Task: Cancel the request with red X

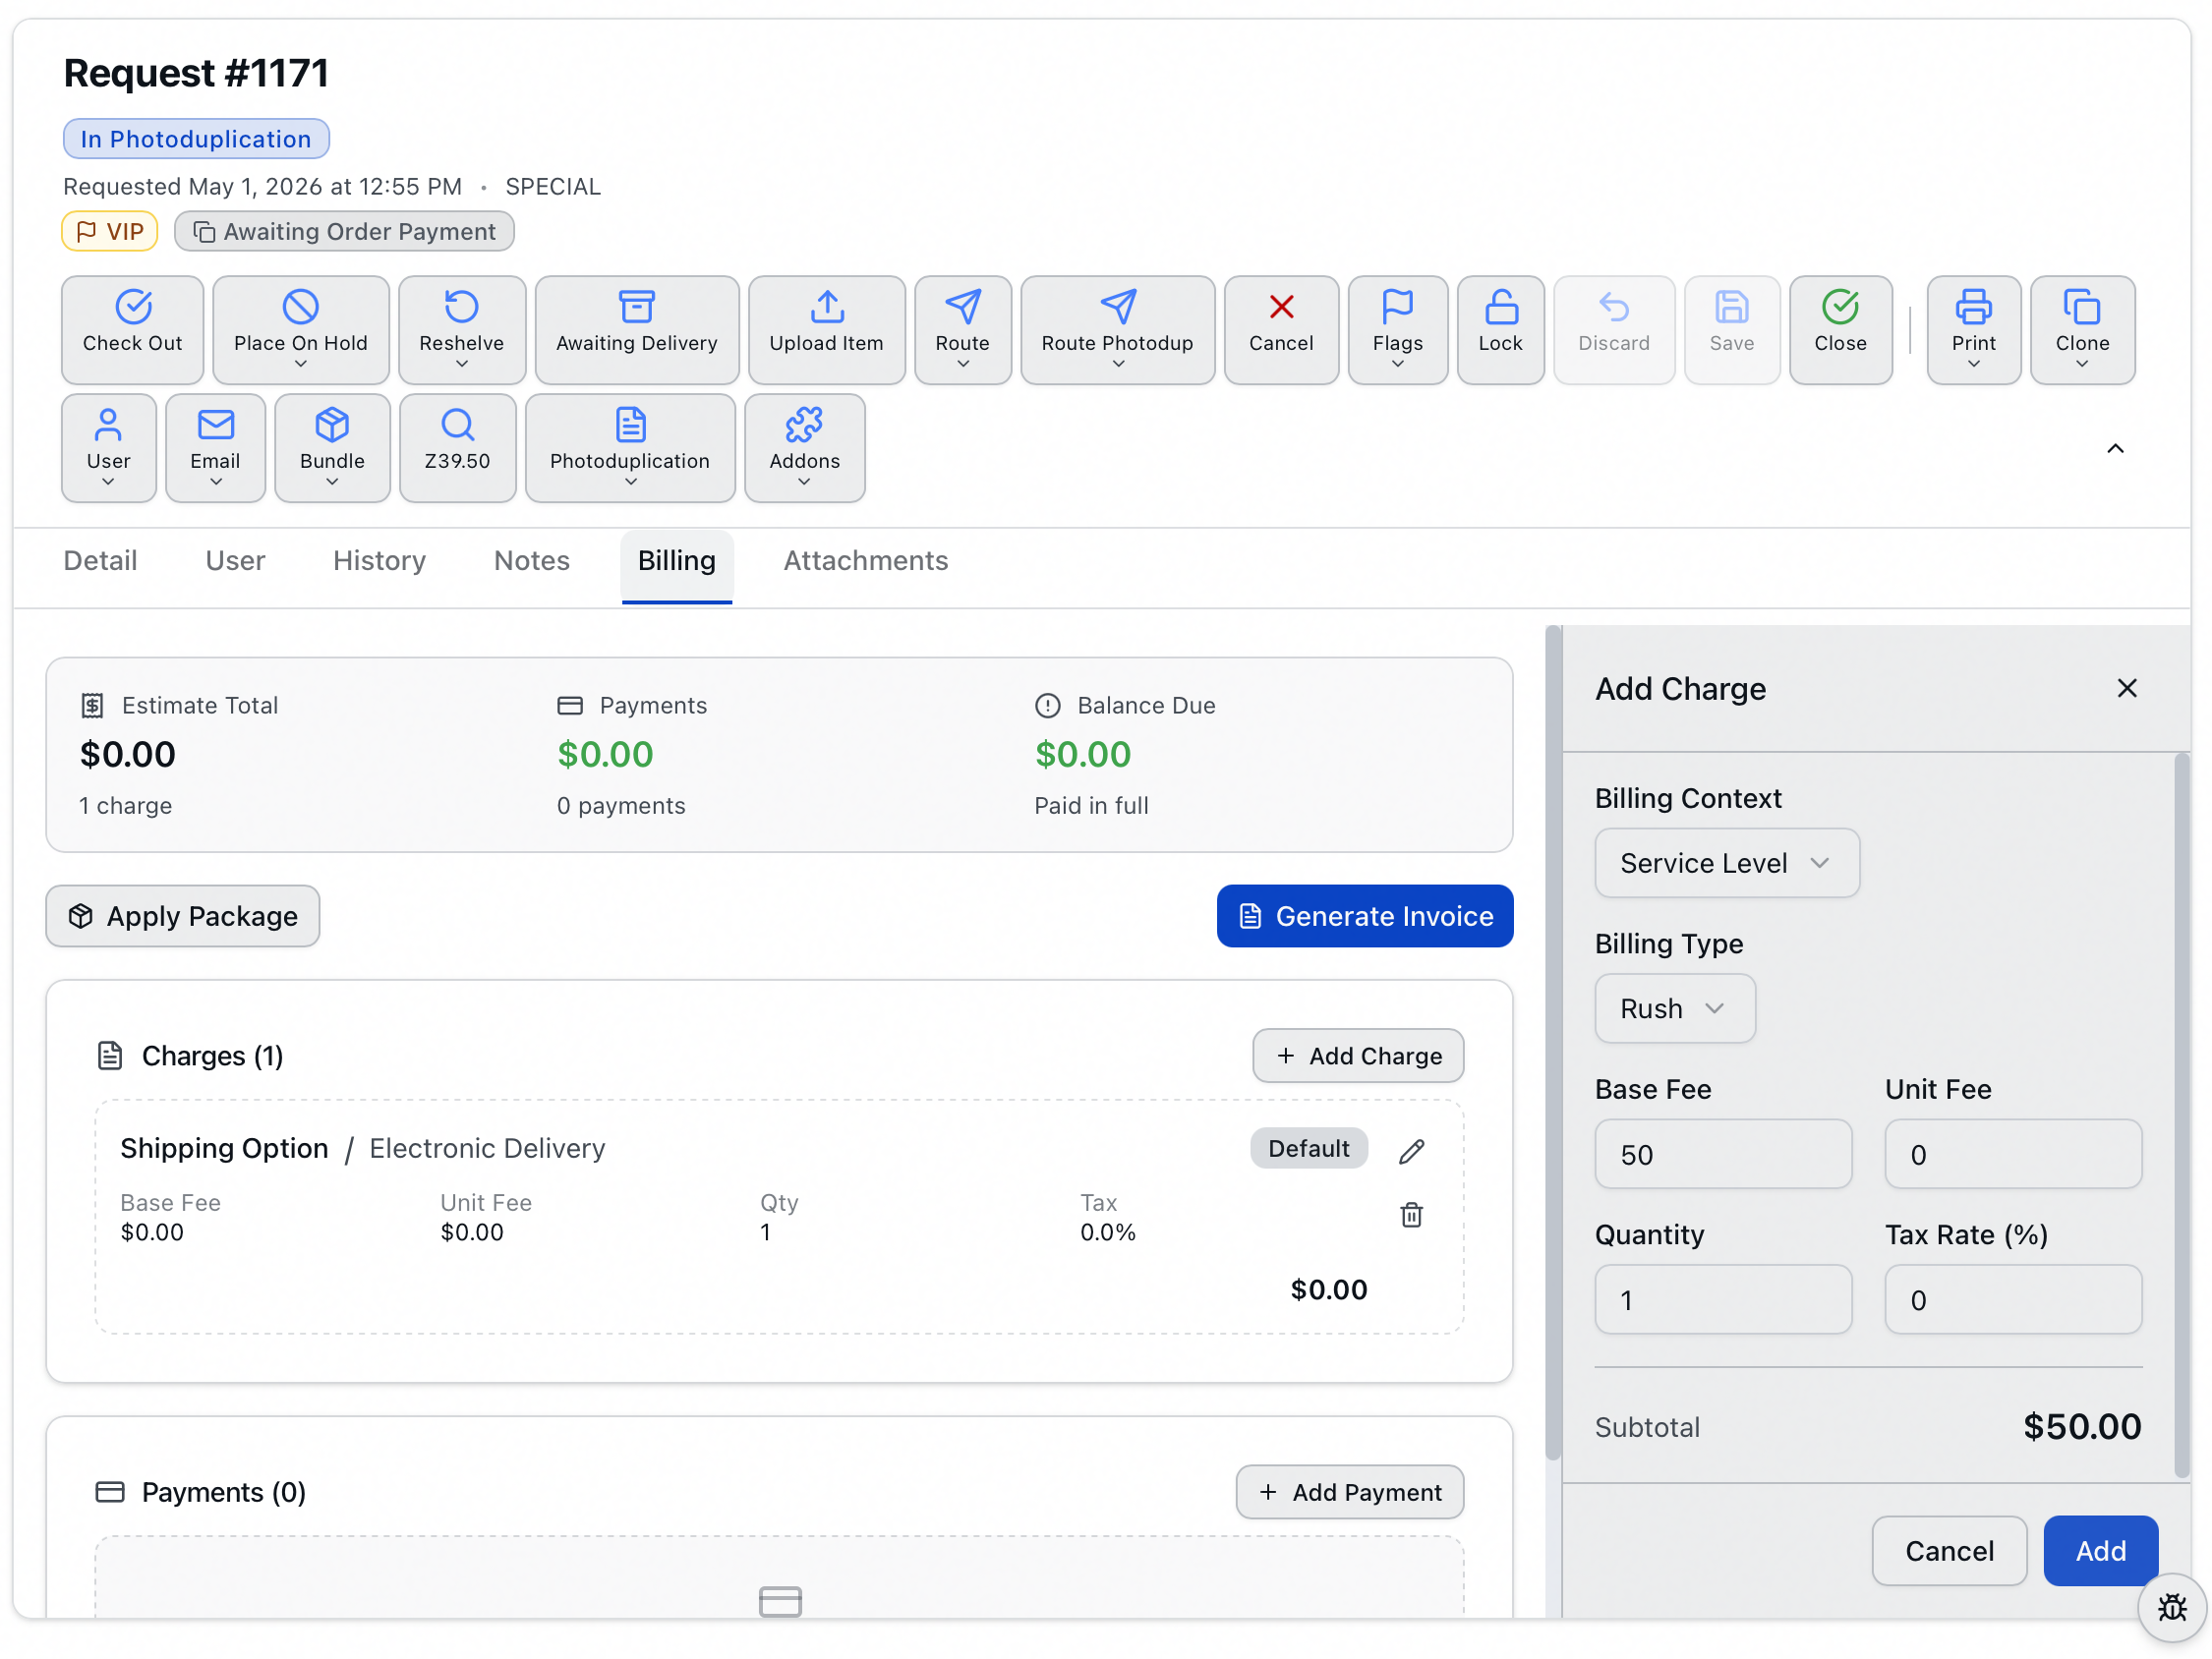Action: click(1280, 329)
